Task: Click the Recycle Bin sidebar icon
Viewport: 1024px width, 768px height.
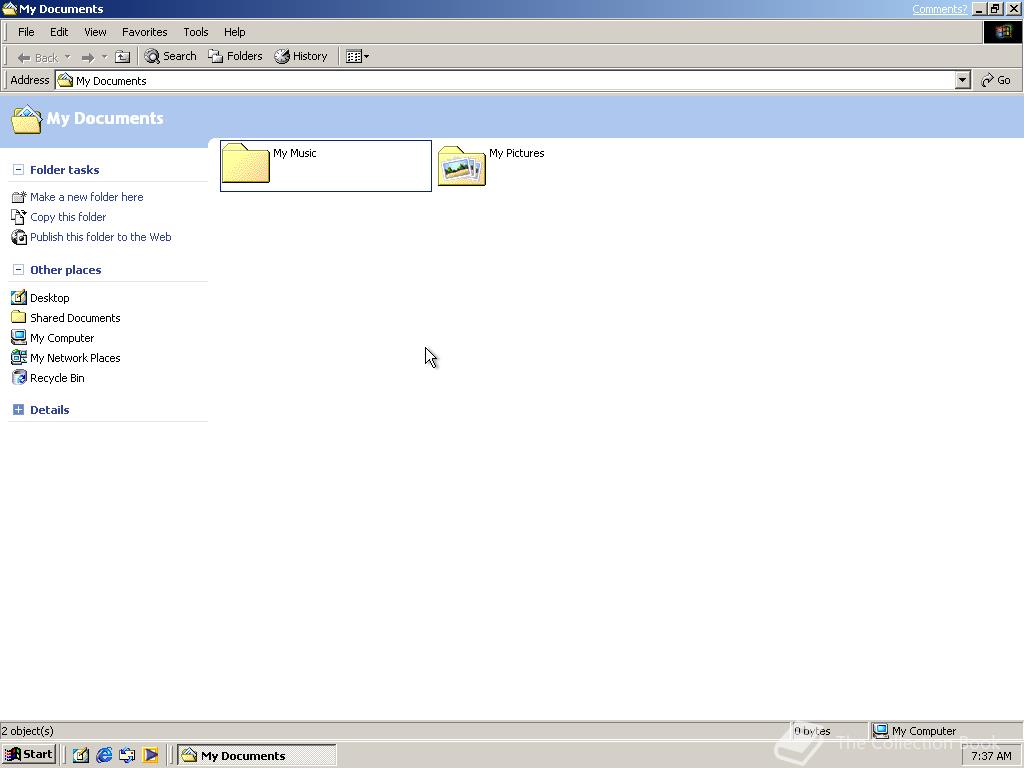Action: (19, 377)
